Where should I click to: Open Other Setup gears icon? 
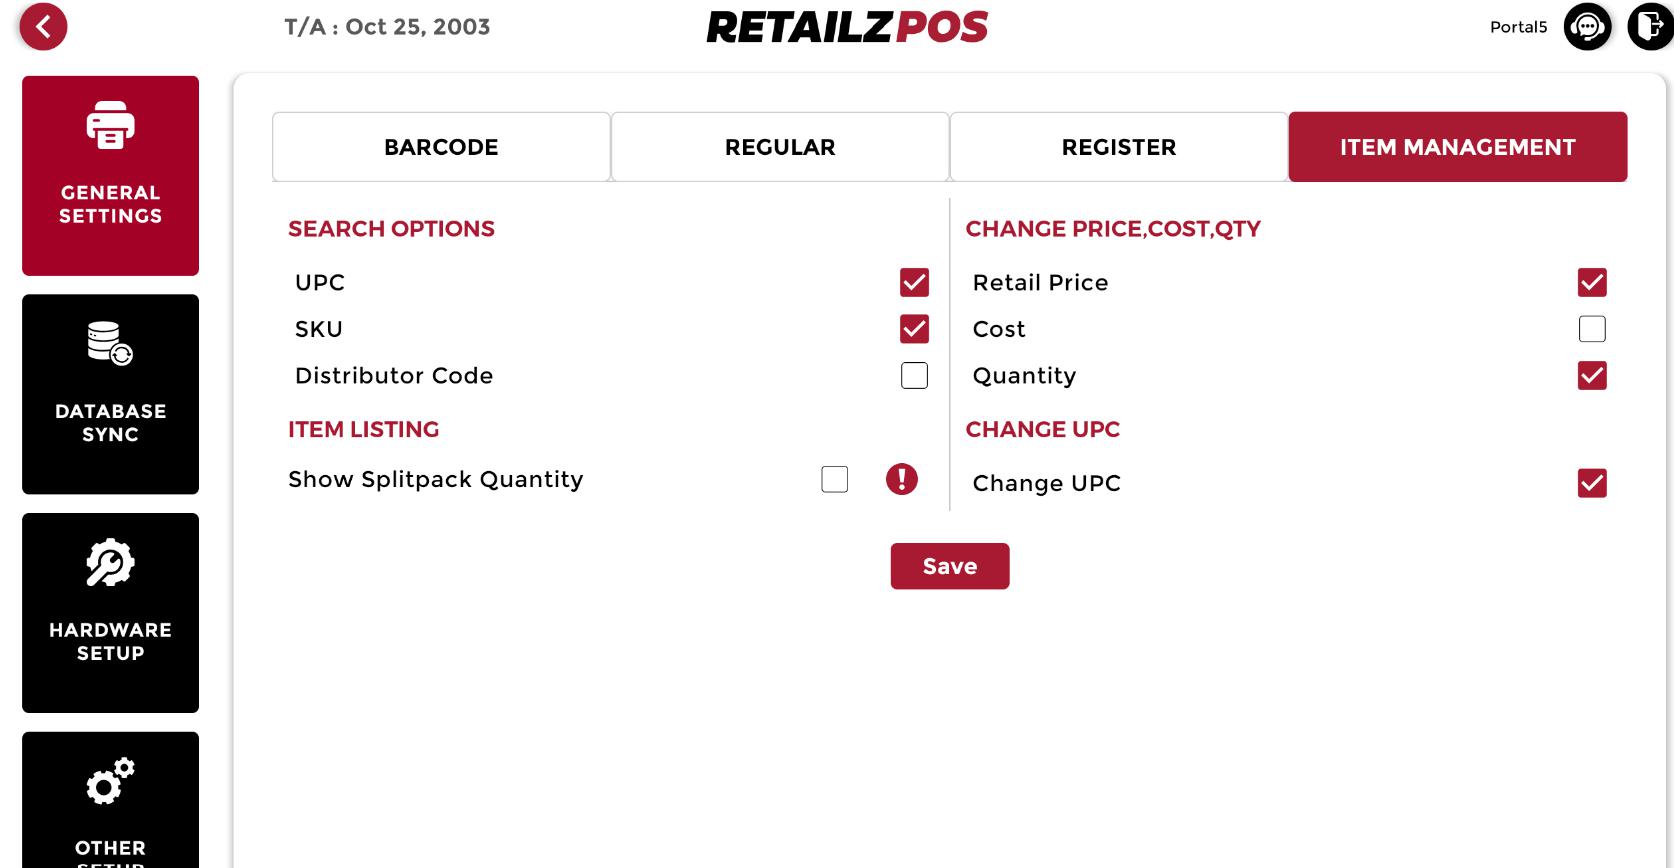click(x=110, y=781)
